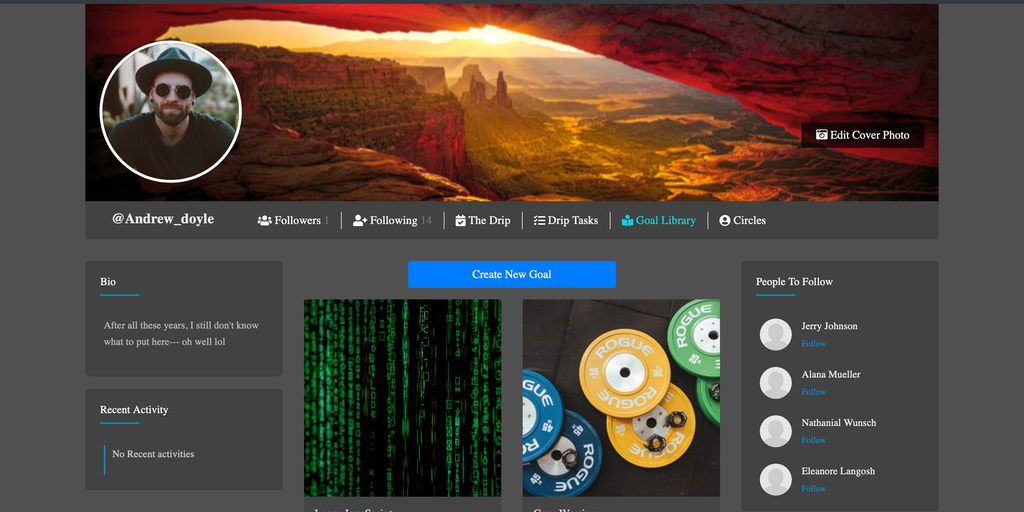Click the Followers people icon

264,220
